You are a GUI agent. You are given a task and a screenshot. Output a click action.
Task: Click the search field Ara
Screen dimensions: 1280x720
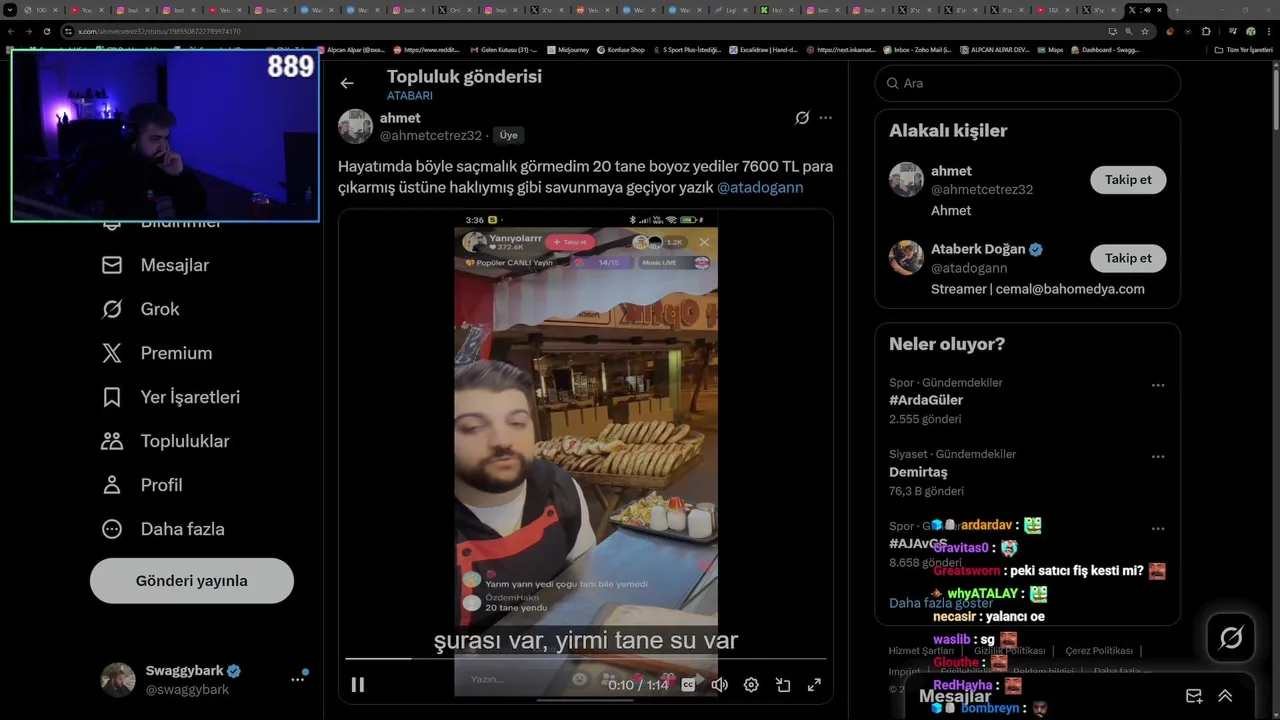pyautogui.click(x=1027, y=83)
